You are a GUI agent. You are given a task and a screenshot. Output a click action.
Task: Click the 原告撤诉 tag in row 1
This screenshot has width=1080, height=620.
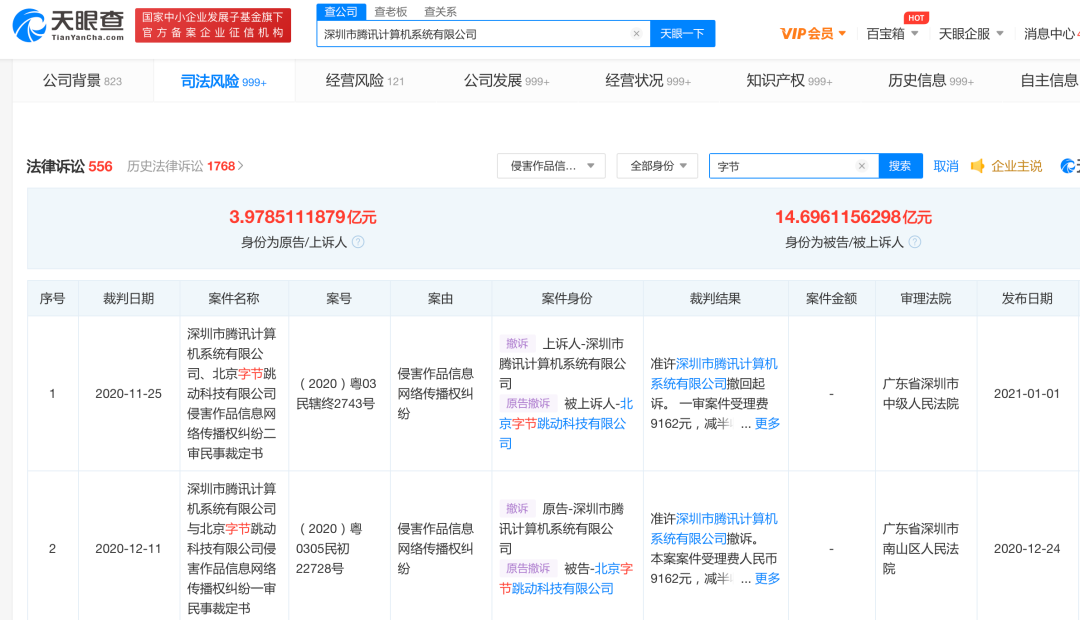tap(528, 404)
